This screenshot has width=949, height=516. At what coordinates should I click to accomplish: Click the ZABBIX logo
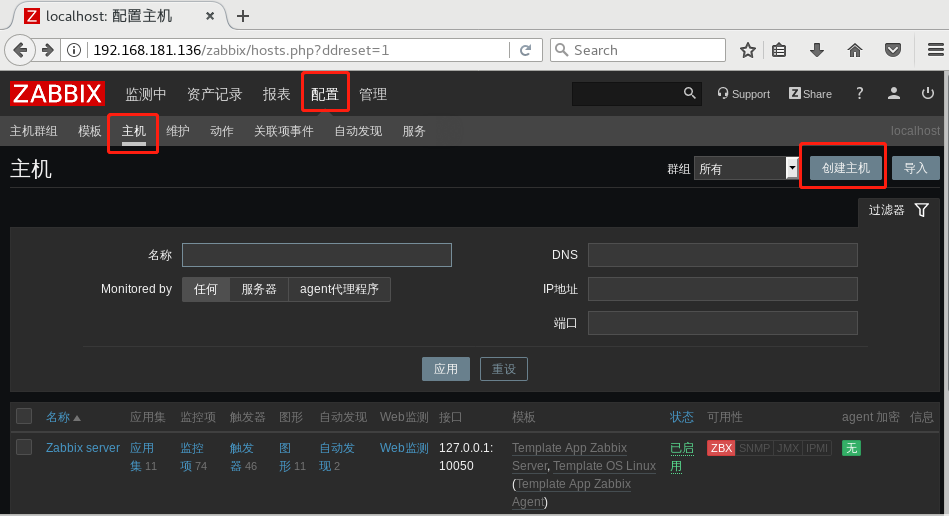click(x=57, y=94)
